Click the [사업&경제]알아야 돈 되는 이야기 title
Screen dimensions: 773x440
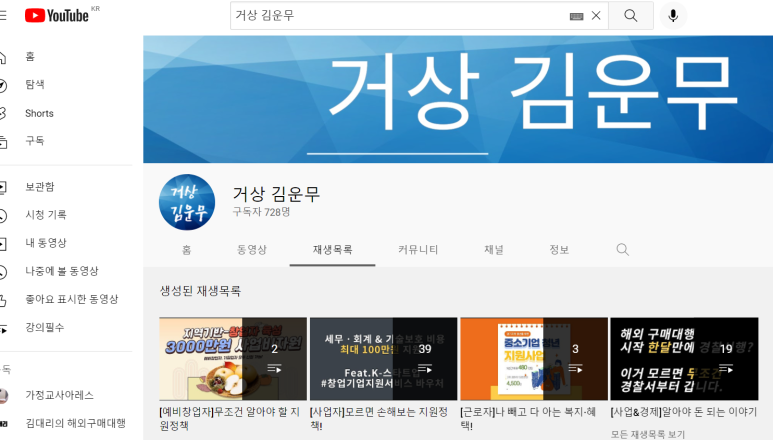[684, 412]
